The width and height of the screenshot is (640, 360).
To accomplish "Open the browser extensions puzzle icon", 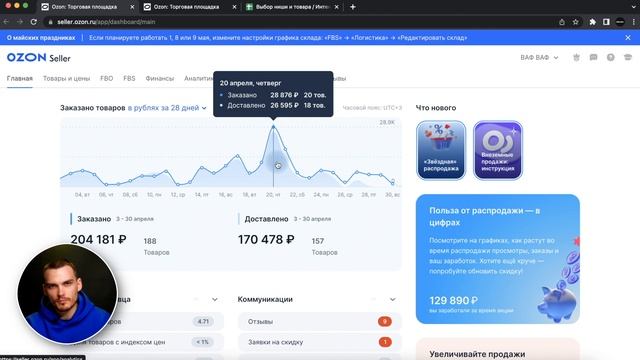I will pos(593,22).
